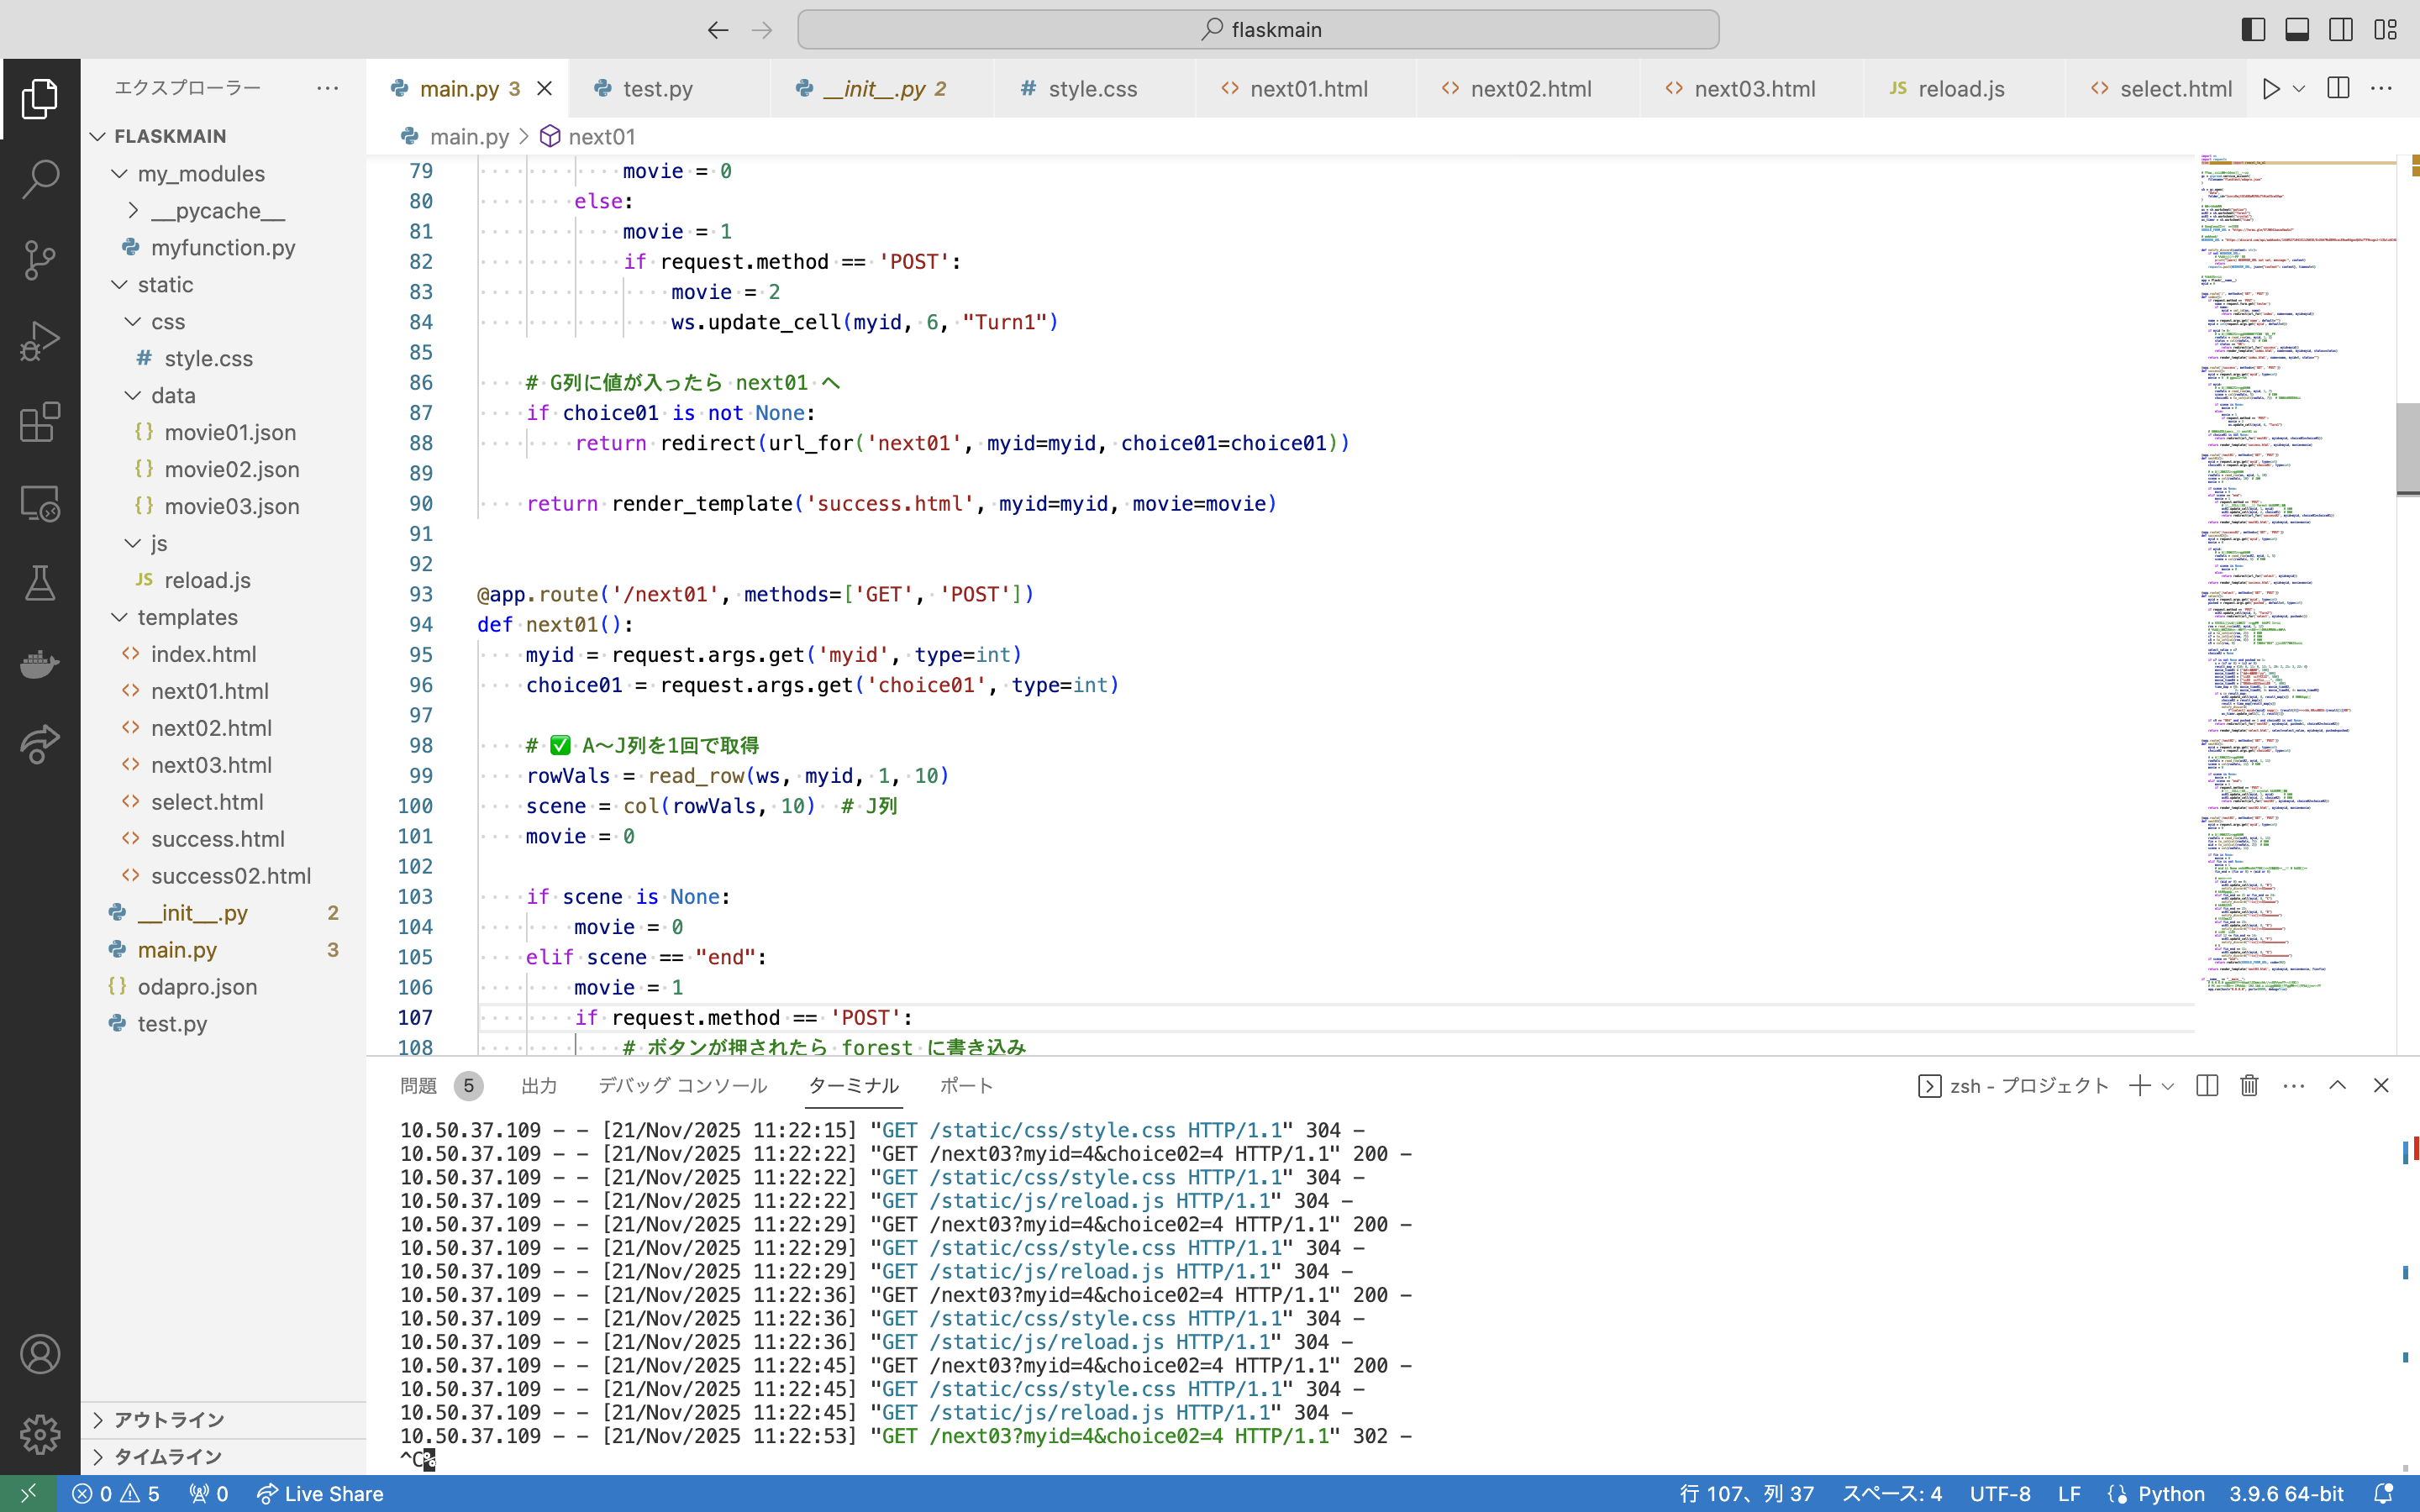Click the Python interpreter version in status bar

coord(2285,1494)
